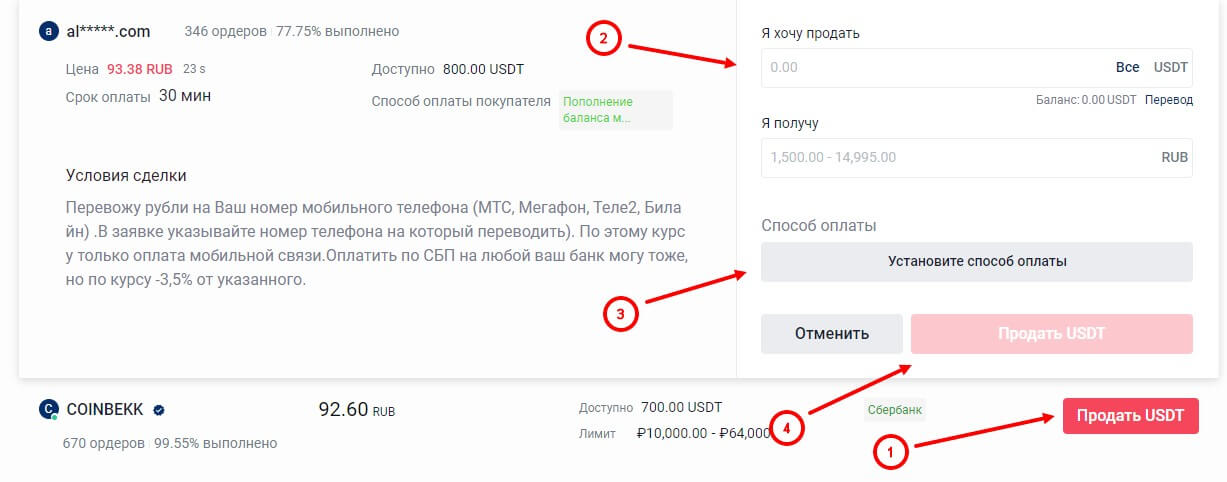1227x482 pixels.
Task: Click the numbered annotation circle 3
Action: point(620,314)
